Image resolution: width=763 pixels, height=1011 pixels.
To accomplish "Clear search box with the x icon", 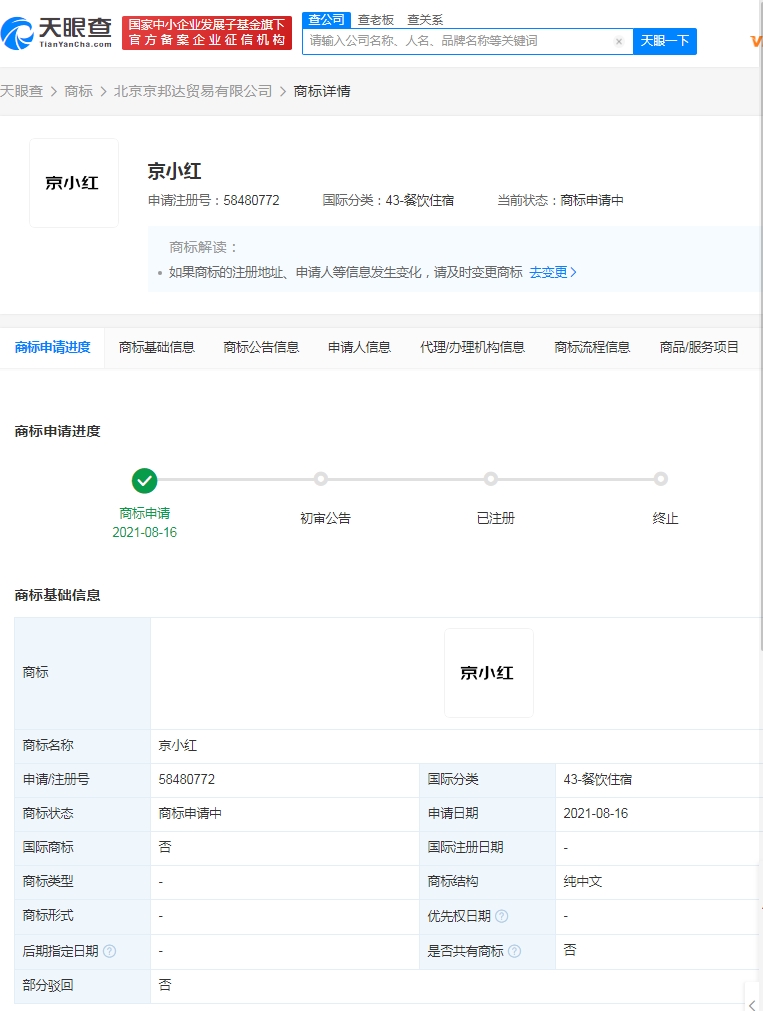I will (x=619, y=41).
